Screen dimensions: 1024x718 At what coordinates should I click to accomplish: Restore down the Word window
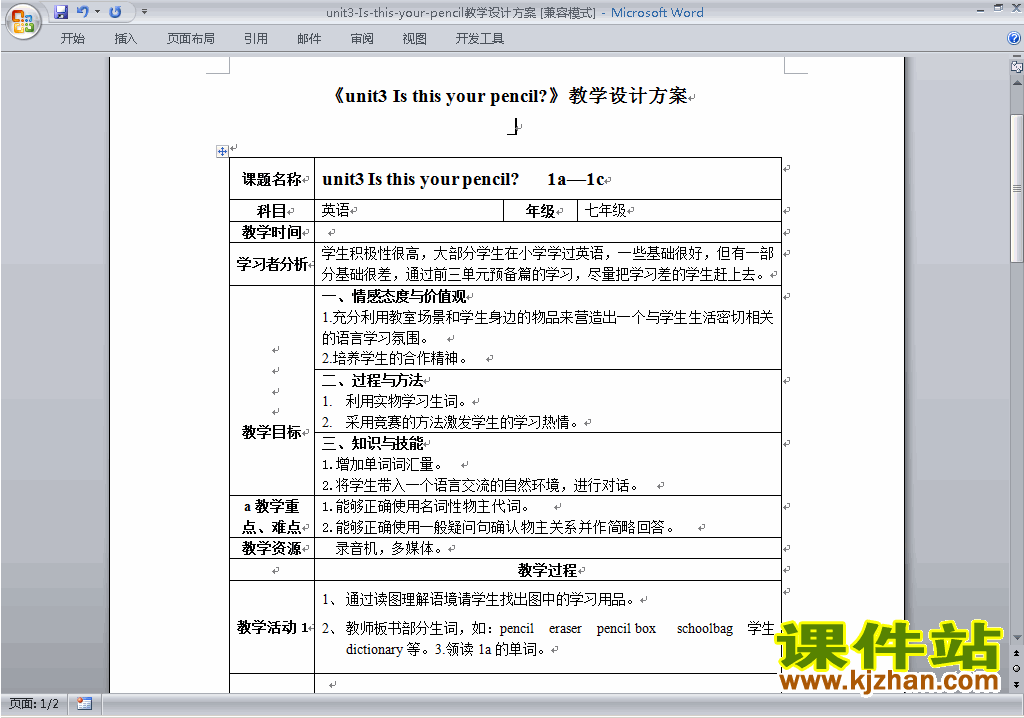pos(999,8)
